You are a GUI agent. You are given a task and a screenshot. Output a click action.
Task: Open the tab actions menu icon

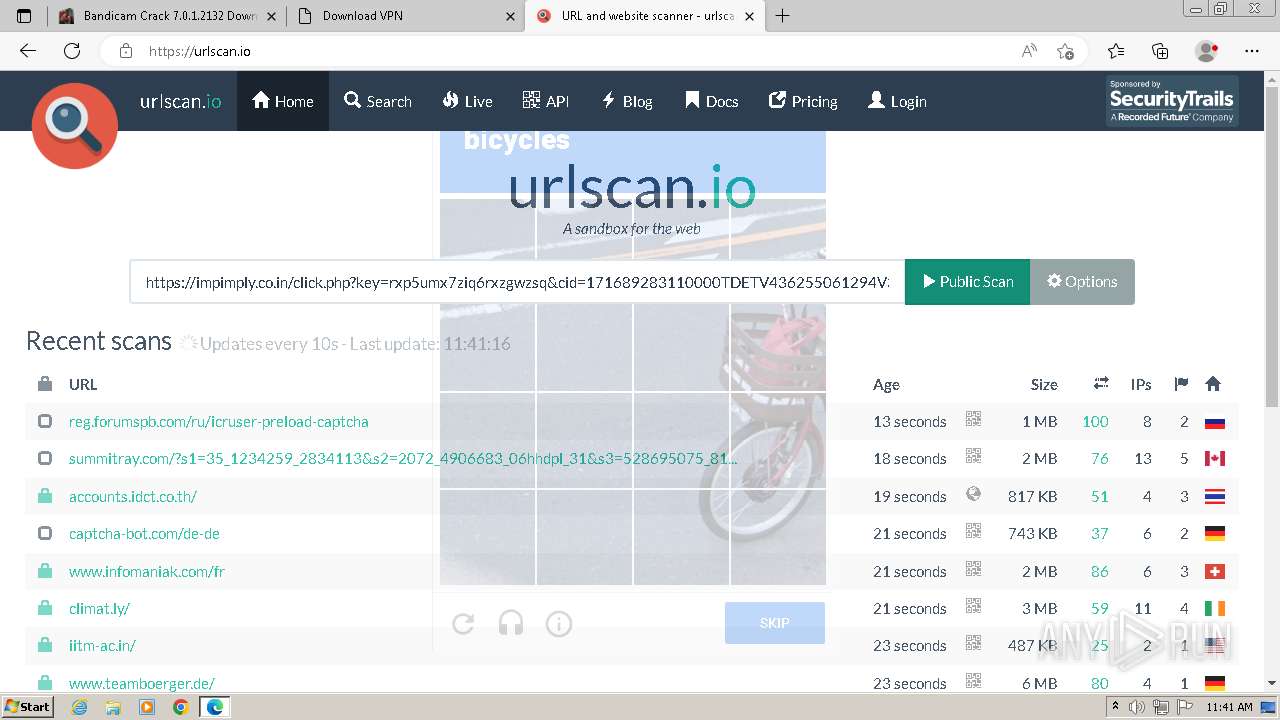pos(24,16)
